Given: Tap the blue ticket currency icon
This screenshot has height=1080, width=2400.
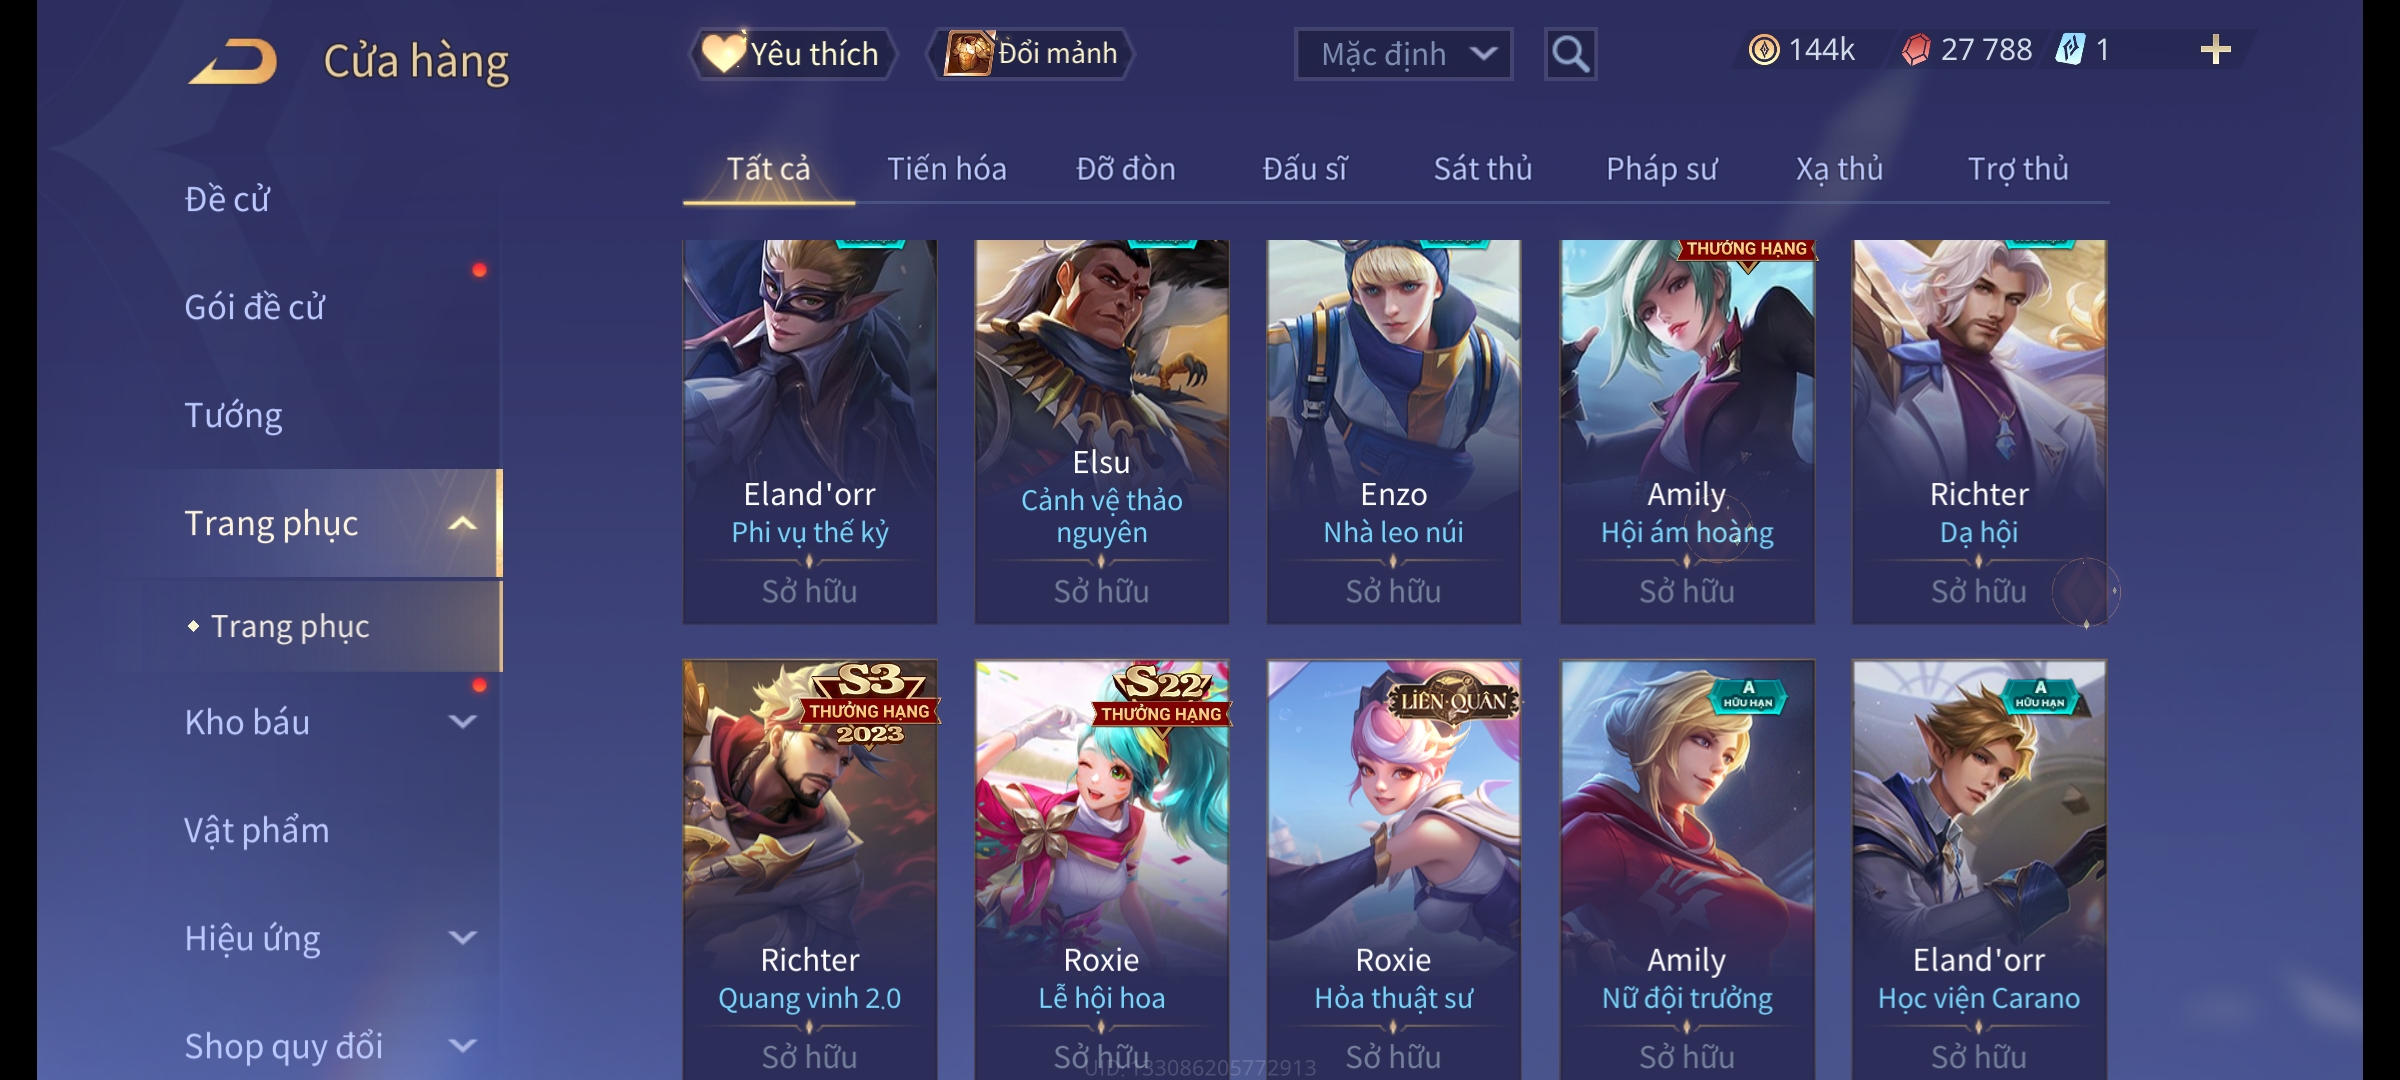Looking at the screenshot, I should [2070, 50].
